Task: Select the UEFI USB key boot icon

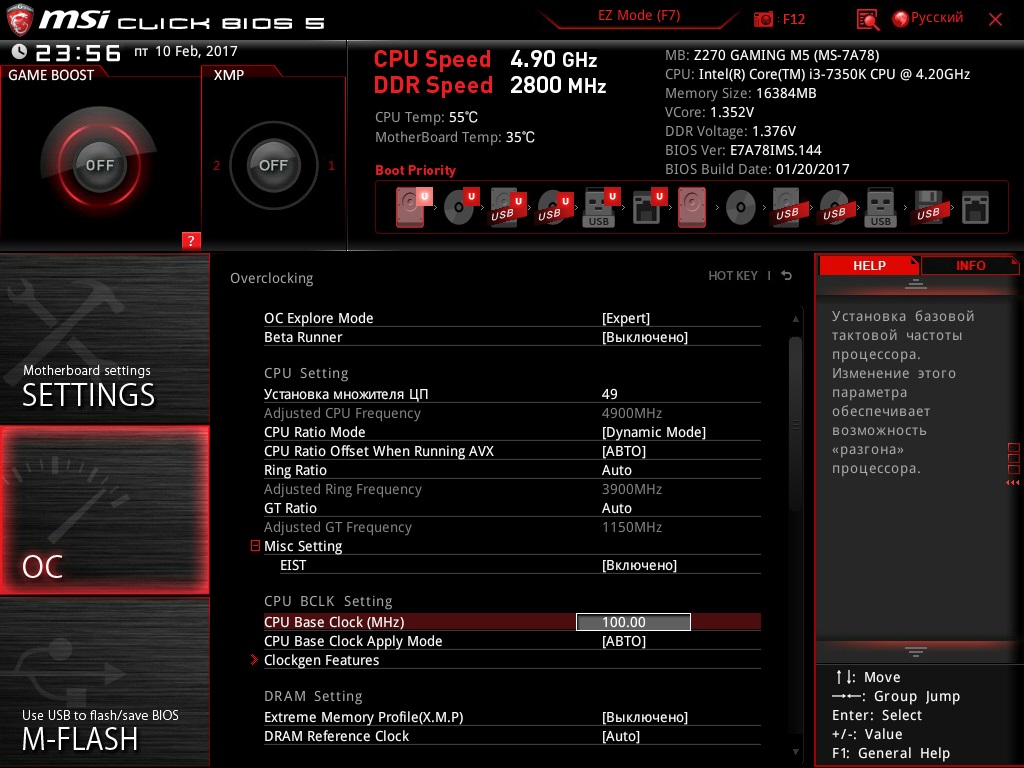Action: click(x=601, y=207)
